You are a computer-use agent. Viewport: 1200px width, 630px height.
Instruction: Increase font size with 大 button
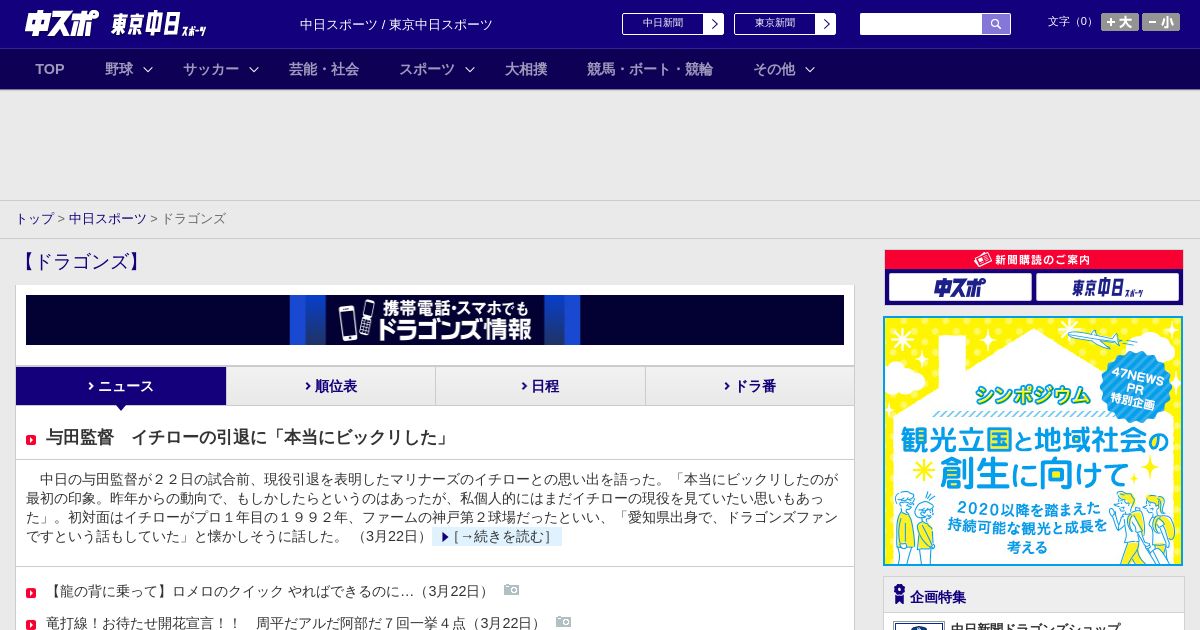coord(1119,22)
